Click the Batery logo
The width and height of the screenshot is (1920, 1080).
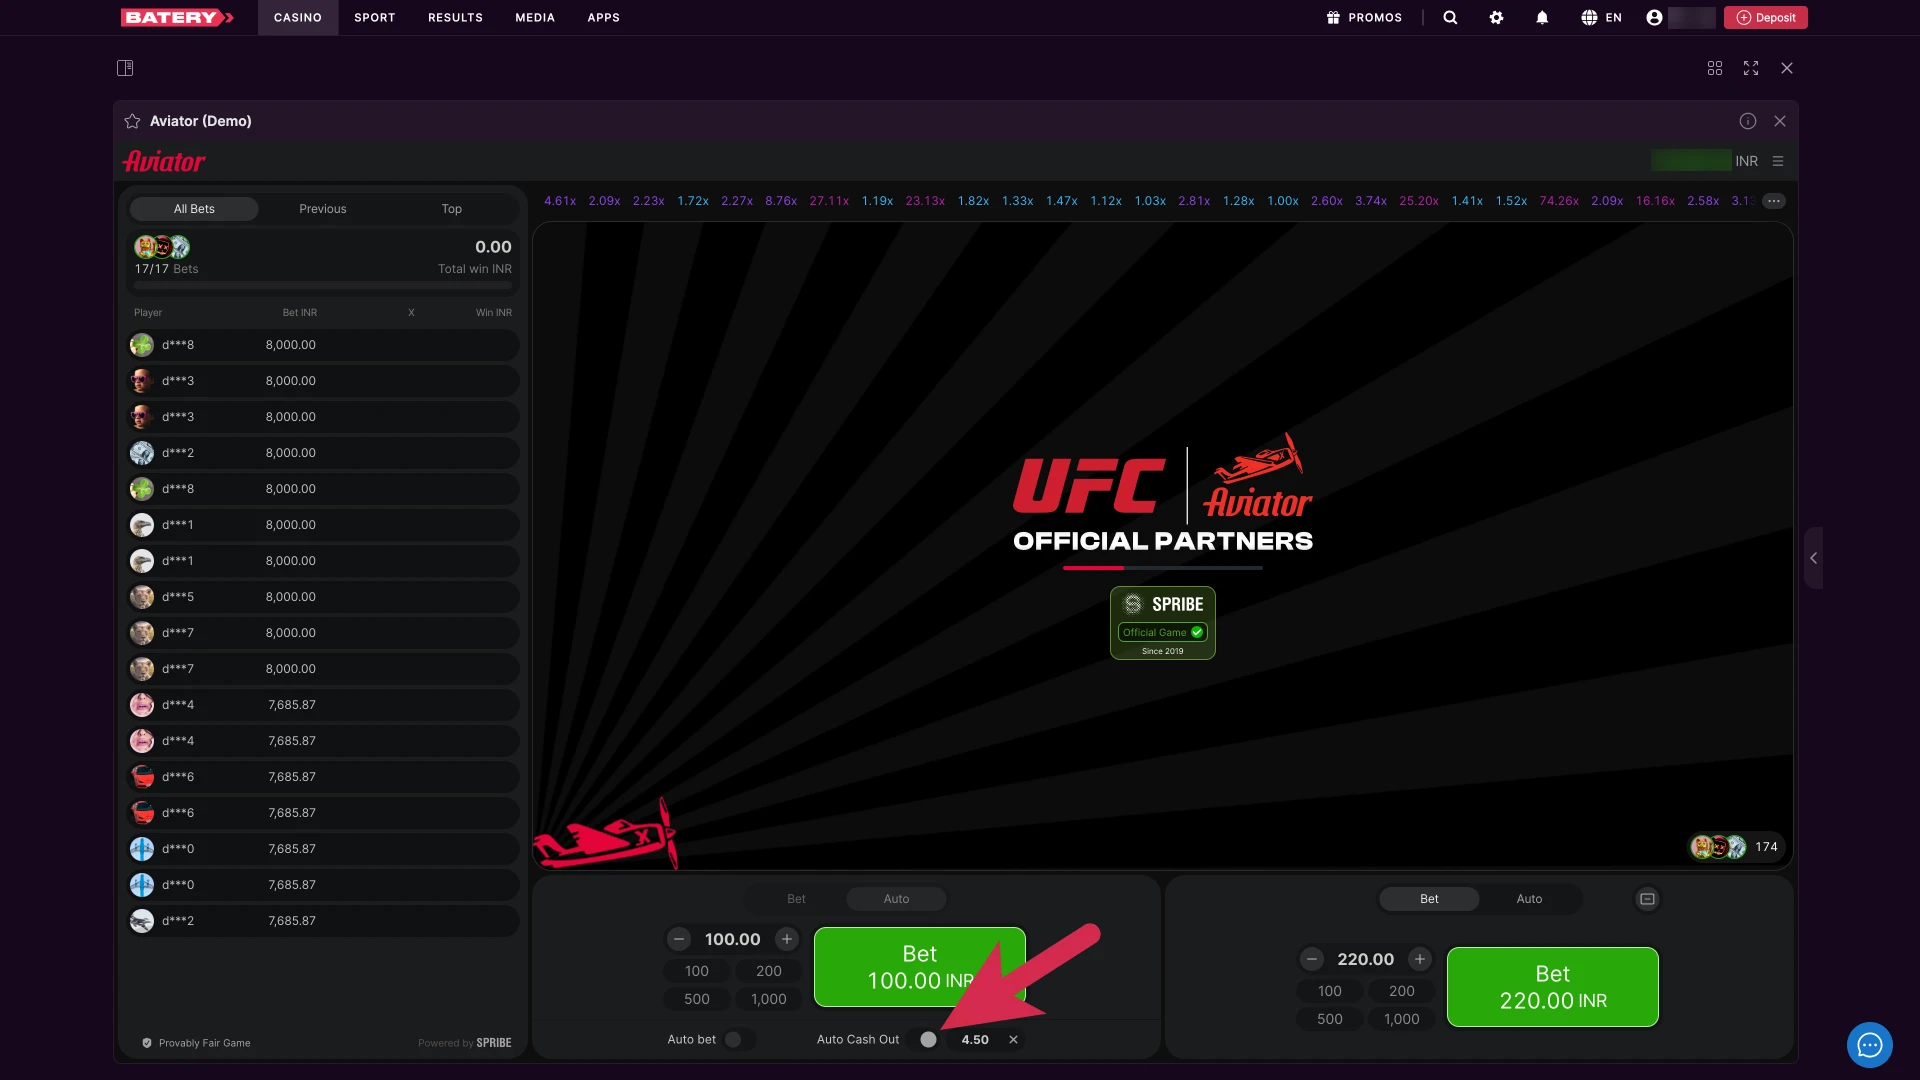[x=177, y=17]
